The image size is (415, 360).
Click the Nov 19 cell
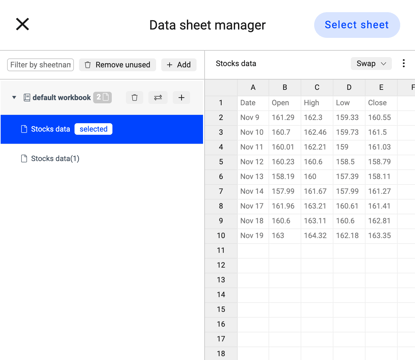point(253,235)
